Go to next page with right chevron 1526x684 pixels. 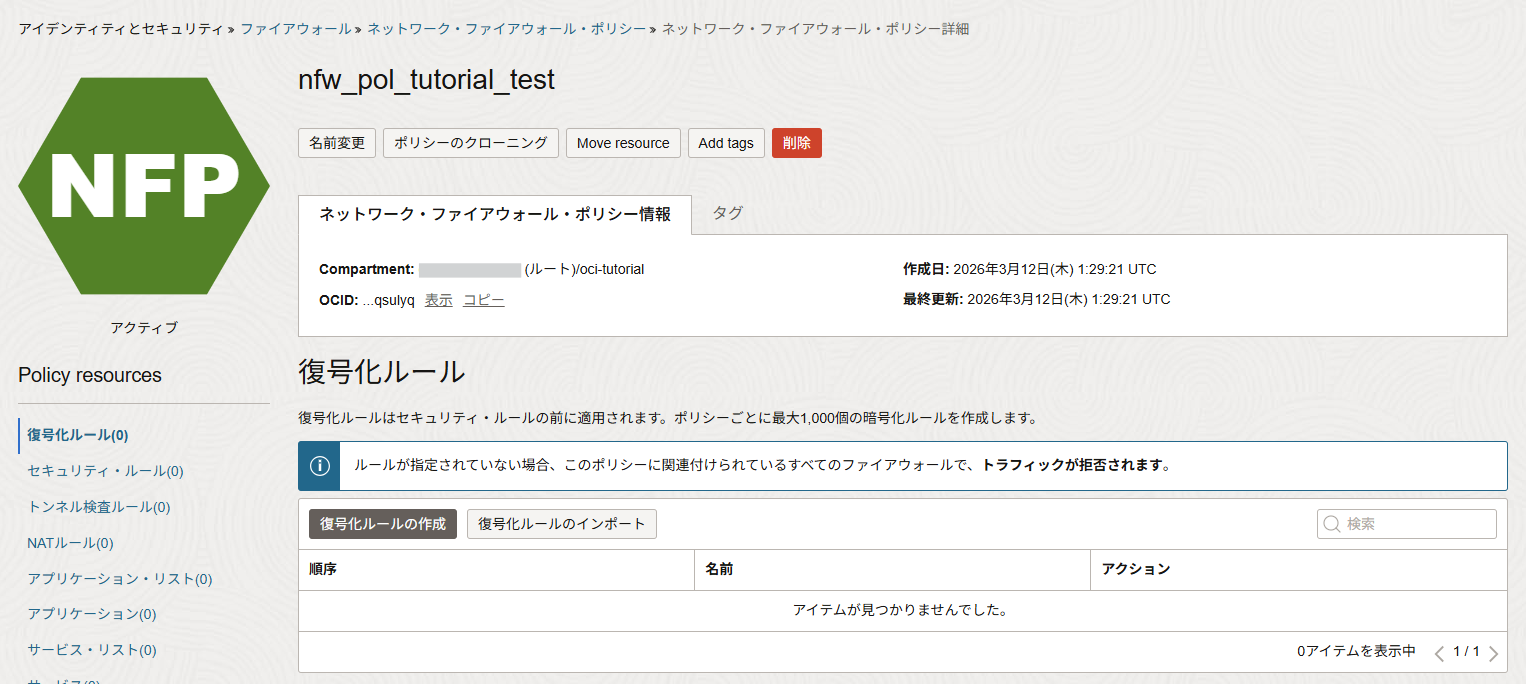click(1493, 654)
